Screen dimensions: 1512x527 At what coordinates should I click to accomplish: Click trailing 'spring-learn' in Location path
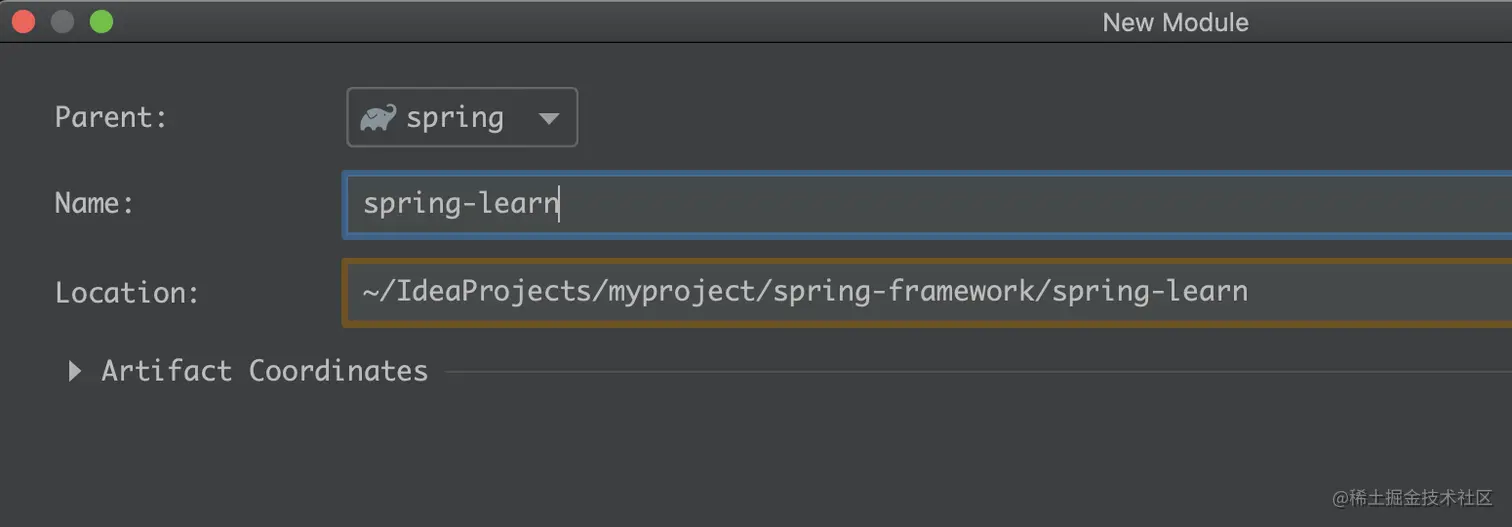(1149, 292)
